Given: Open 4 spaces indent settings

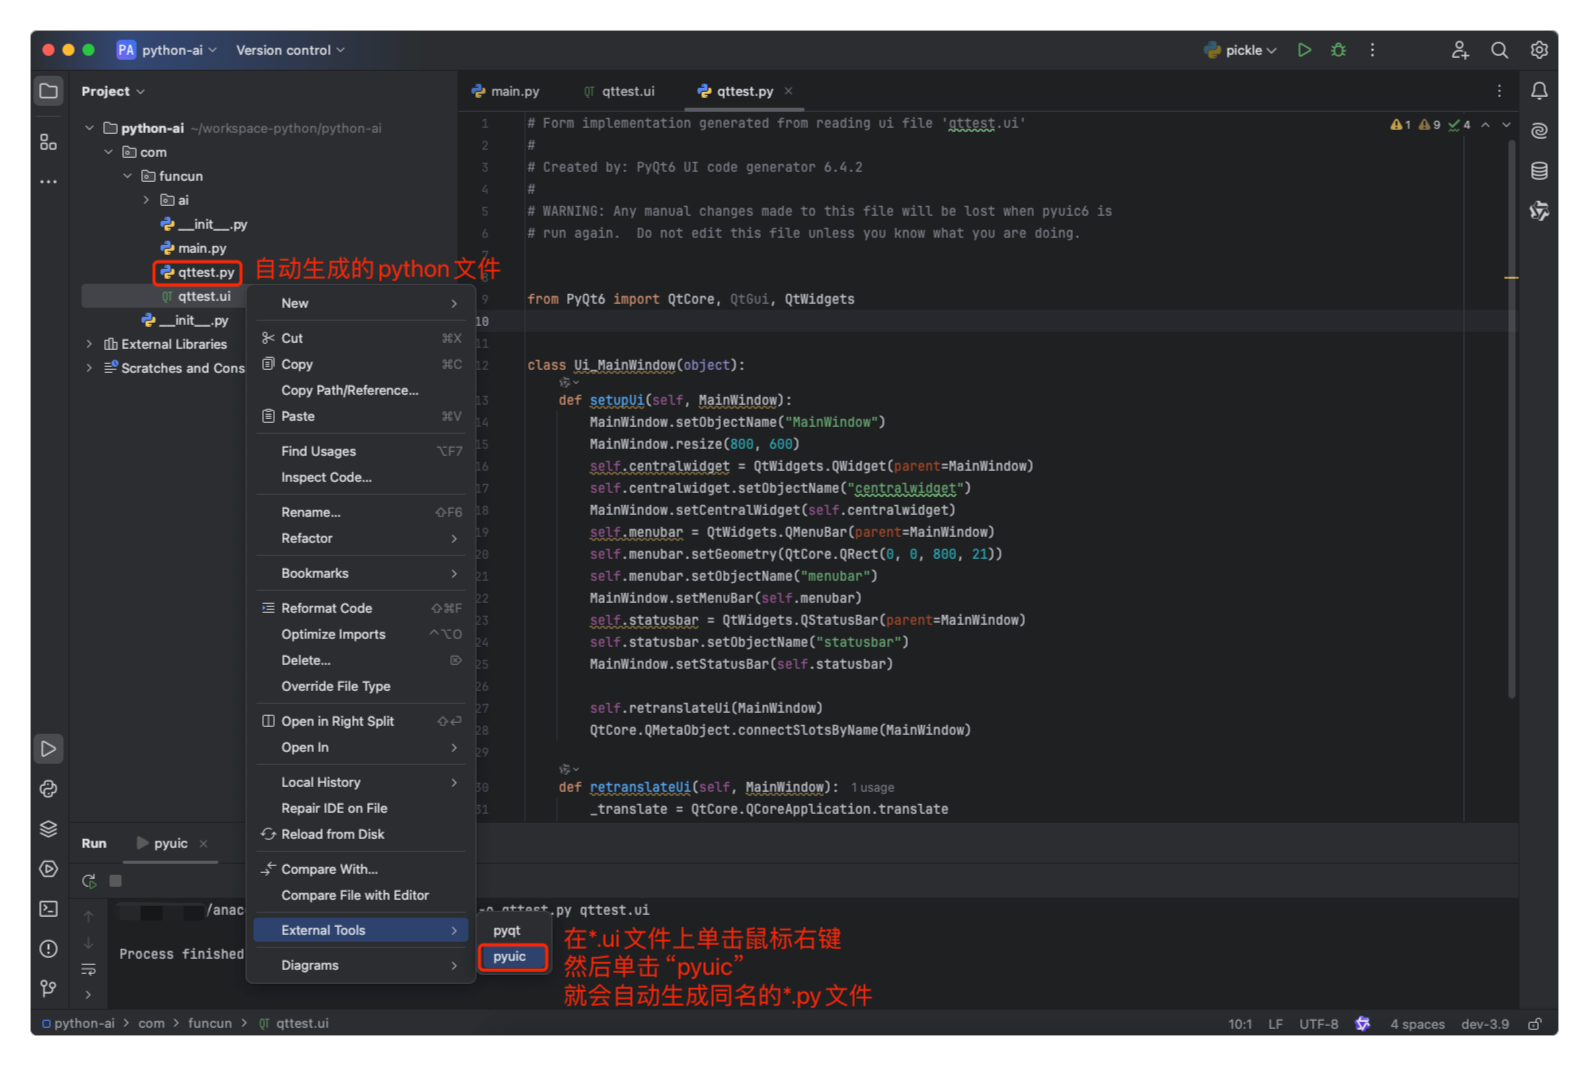Looking at the screenshot, I should 1417,1024.
